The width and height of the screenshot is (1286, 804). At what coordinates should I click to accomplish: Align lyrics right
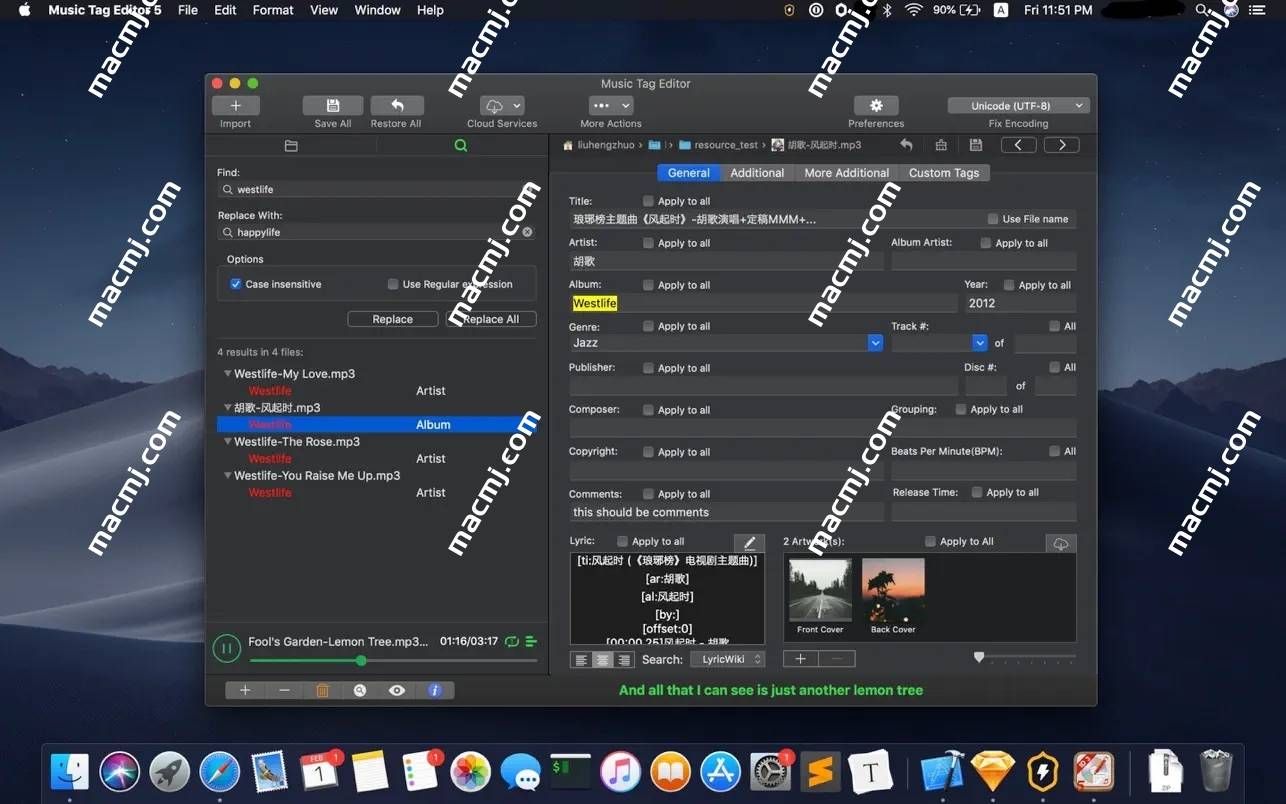(x=624, y=660)
